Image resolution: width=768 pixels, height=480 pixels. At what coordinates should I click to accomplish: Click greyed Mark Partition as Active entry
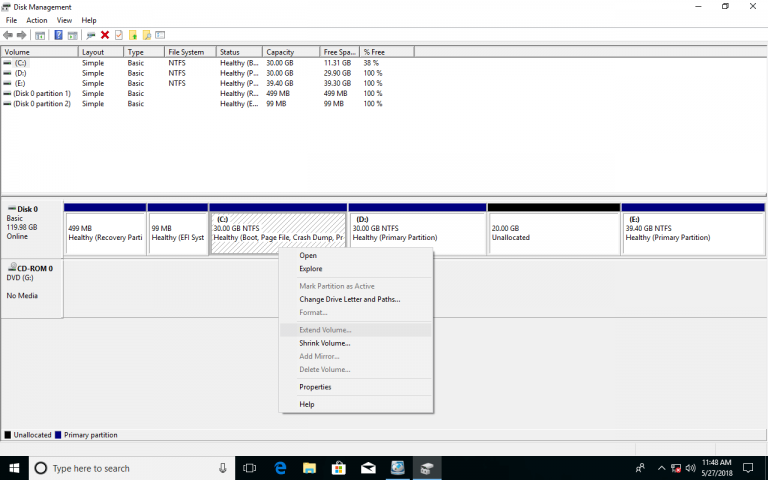(356, 286)
